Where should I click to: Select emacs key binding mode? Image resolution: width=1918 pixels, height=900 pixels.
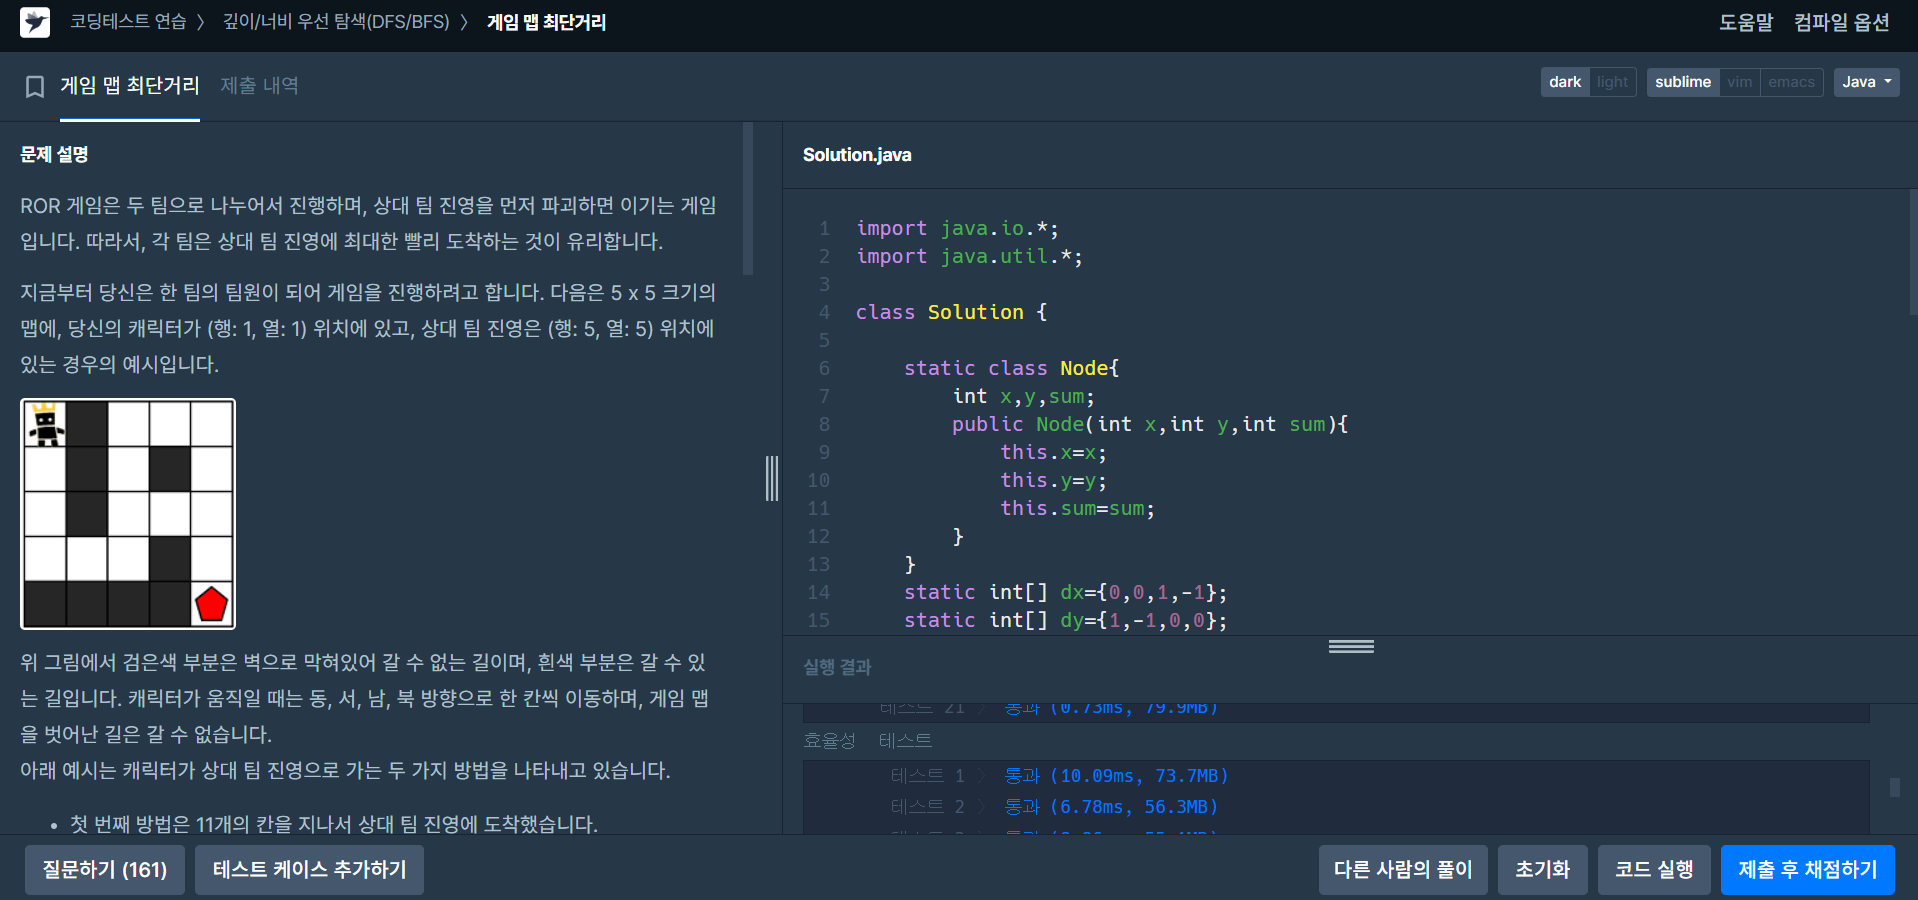click(1791, 82)
